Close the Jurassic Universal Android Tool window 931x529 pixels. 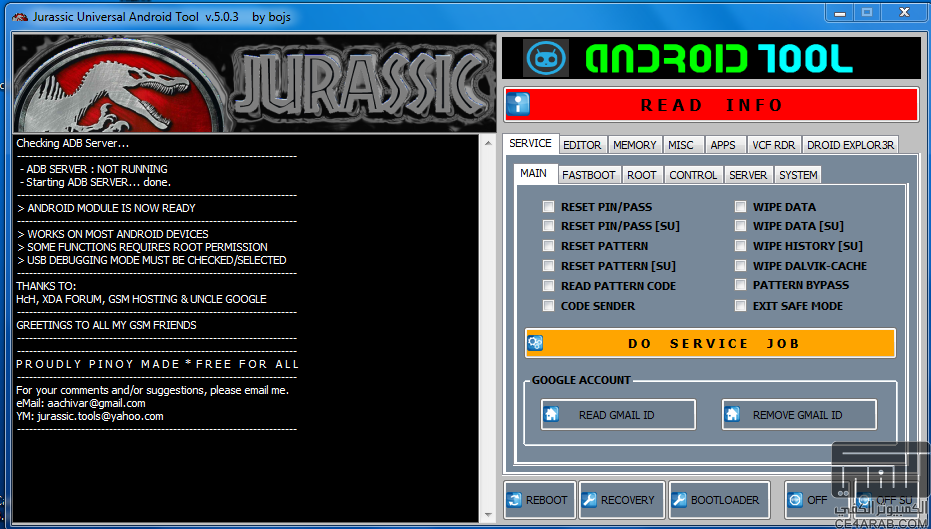[x=905, y=11]
